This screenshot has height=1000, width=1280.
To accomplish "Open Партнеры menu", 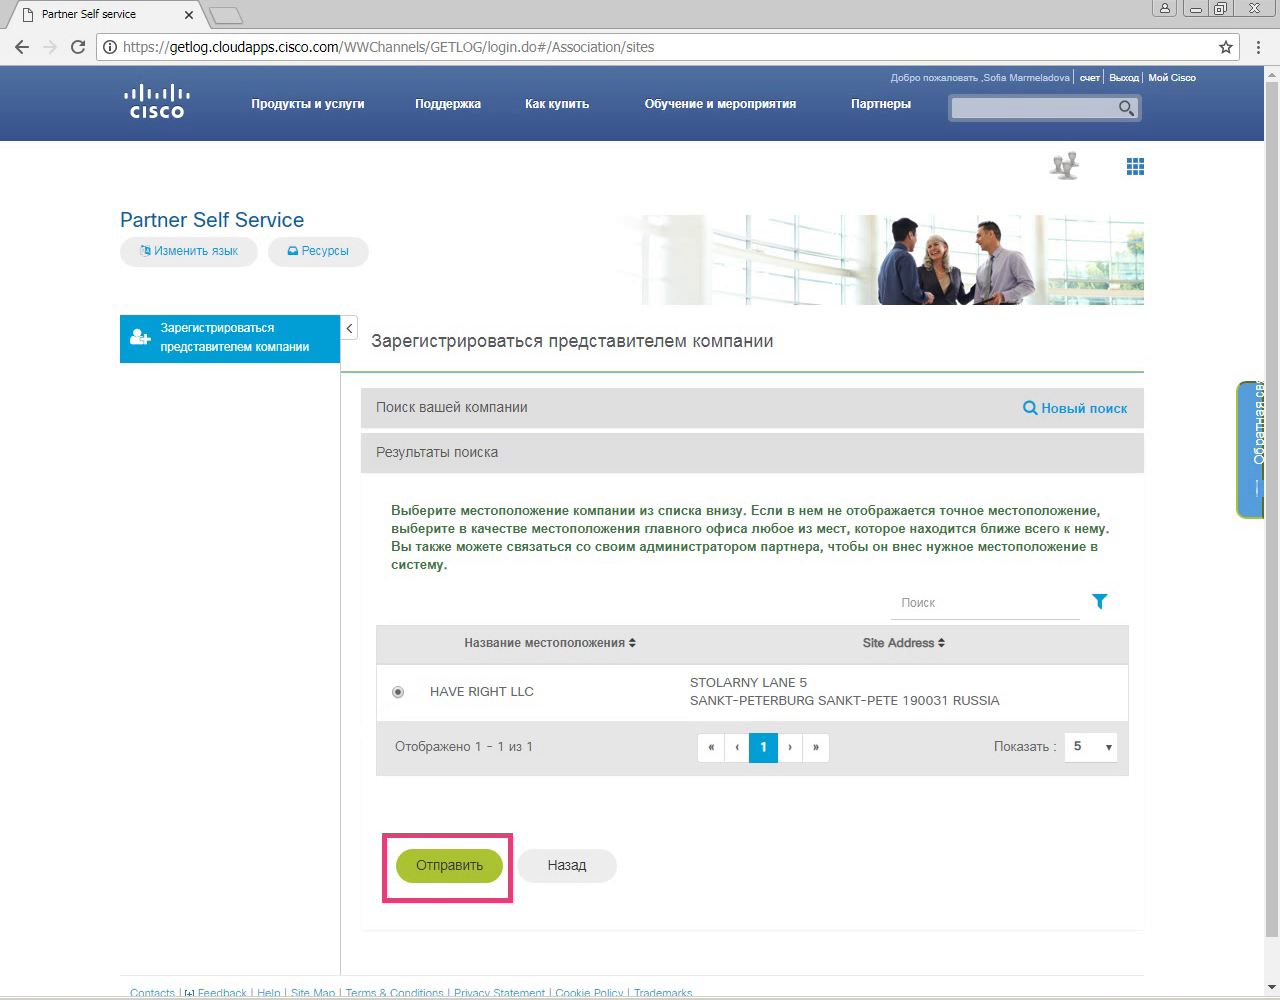I will click(x=881, y=104).
